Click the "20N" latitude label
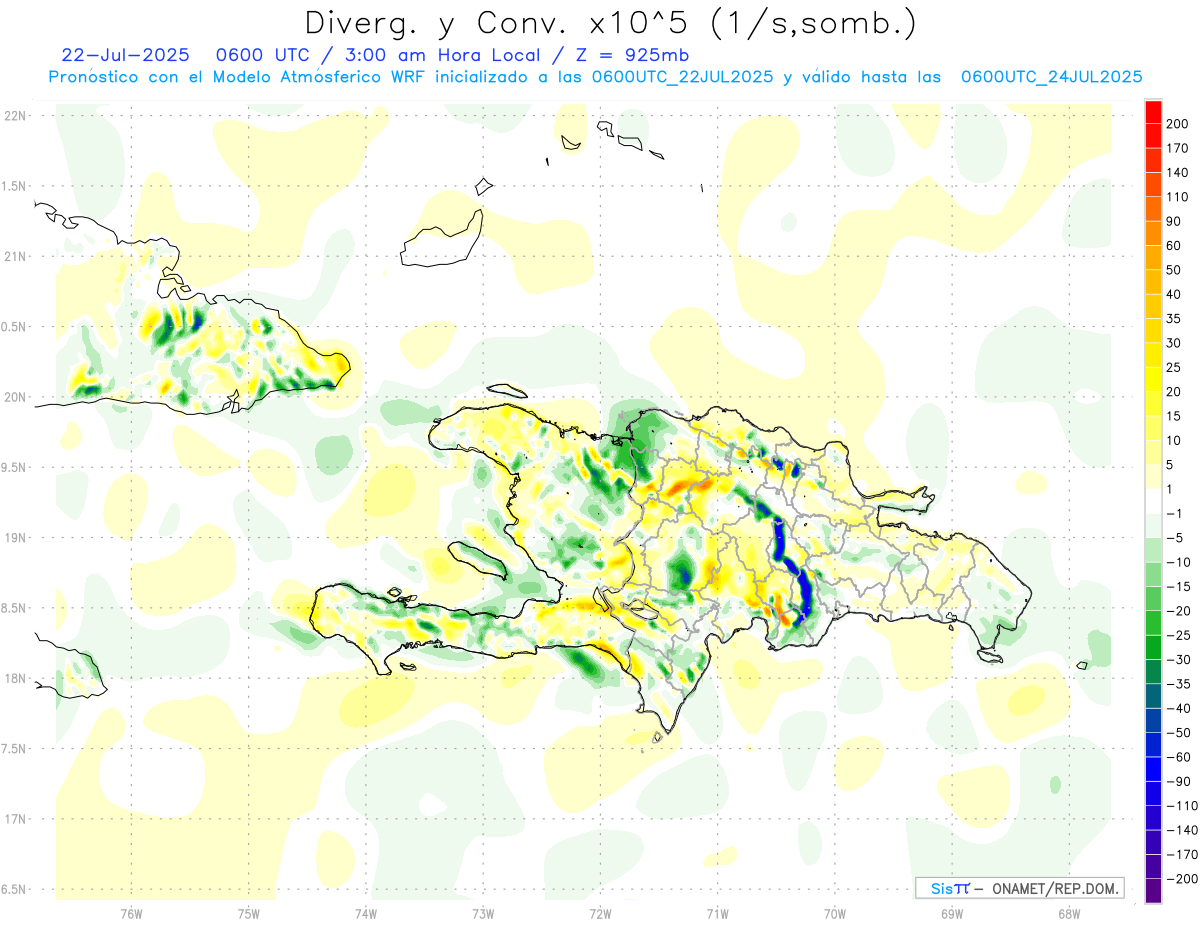The height and width of the screenshot is (927, 1200). 14,397
